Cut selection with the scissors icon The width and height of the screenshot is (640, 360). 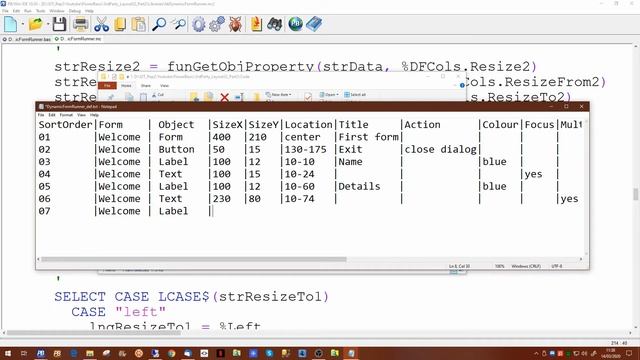point(101,24)
